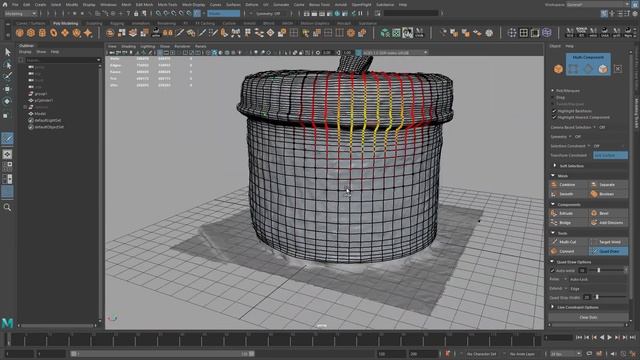Open the Mesh Tools menu
The width and height of the screenshot is (640, 360).
[x=167, y=4]
